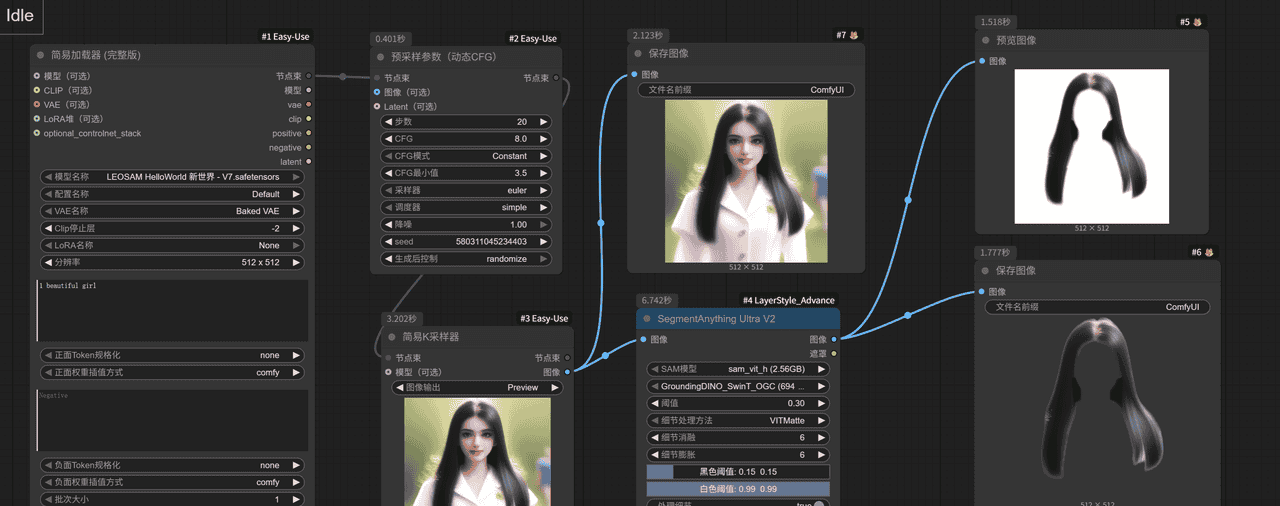Click the 遮罩 output socket on SegmentAnything Ultra V2
The height and width of the screenshot is (506, 1280).
[835, 353]
